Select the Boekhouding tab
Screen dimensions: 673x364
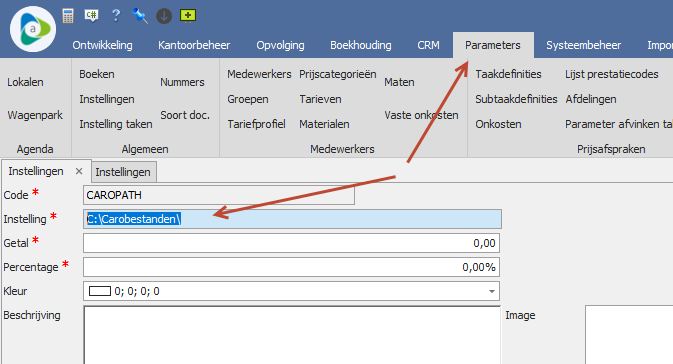[361, 45]
